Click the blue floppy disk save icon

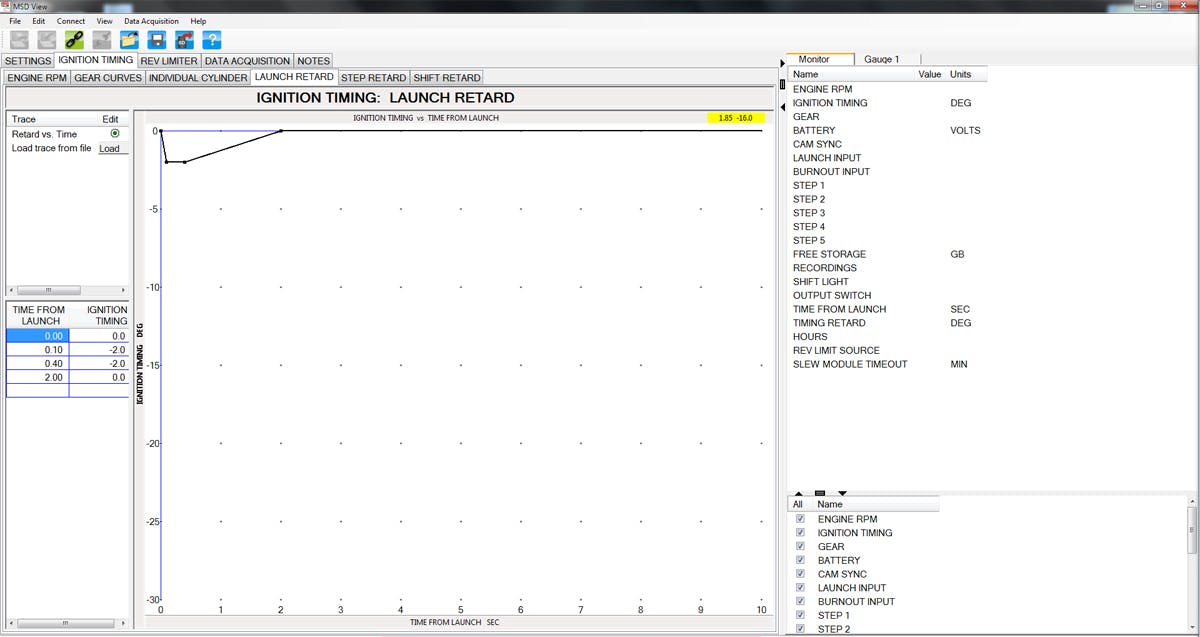tap(157, 40)
